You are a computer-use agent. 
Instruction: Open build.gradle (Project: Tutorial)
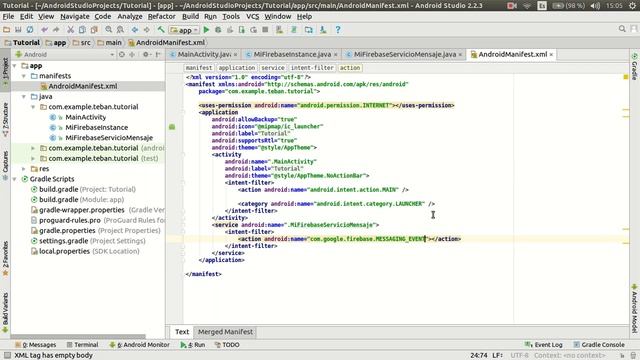tap(87, 189)
